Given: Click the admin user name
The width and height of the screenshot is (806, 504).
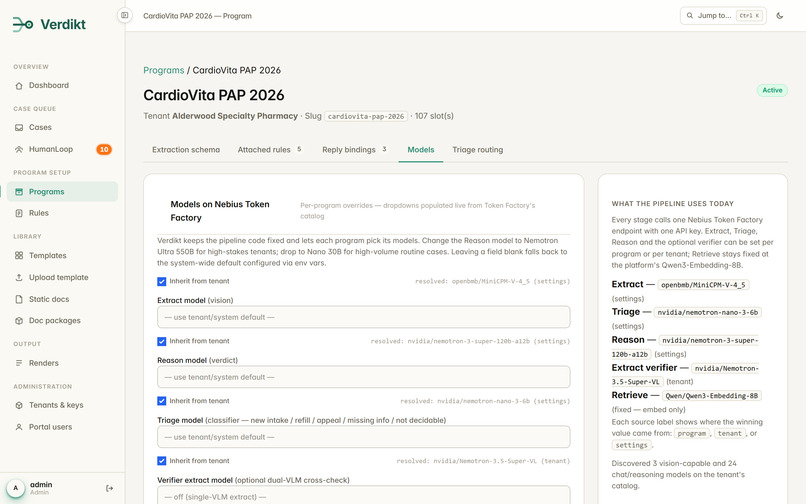Looking at the screenshot, I should 41,484.
